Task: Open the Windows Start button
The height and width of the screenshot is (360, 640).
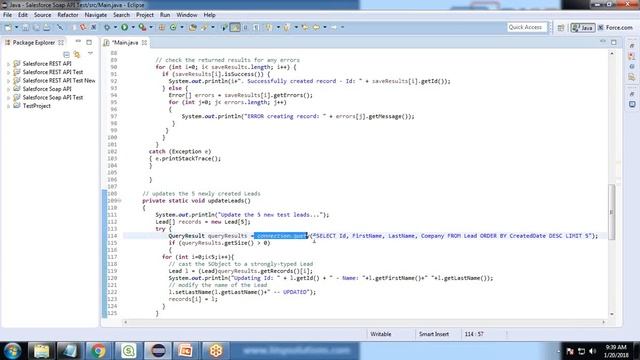Action: click(12, 351)
